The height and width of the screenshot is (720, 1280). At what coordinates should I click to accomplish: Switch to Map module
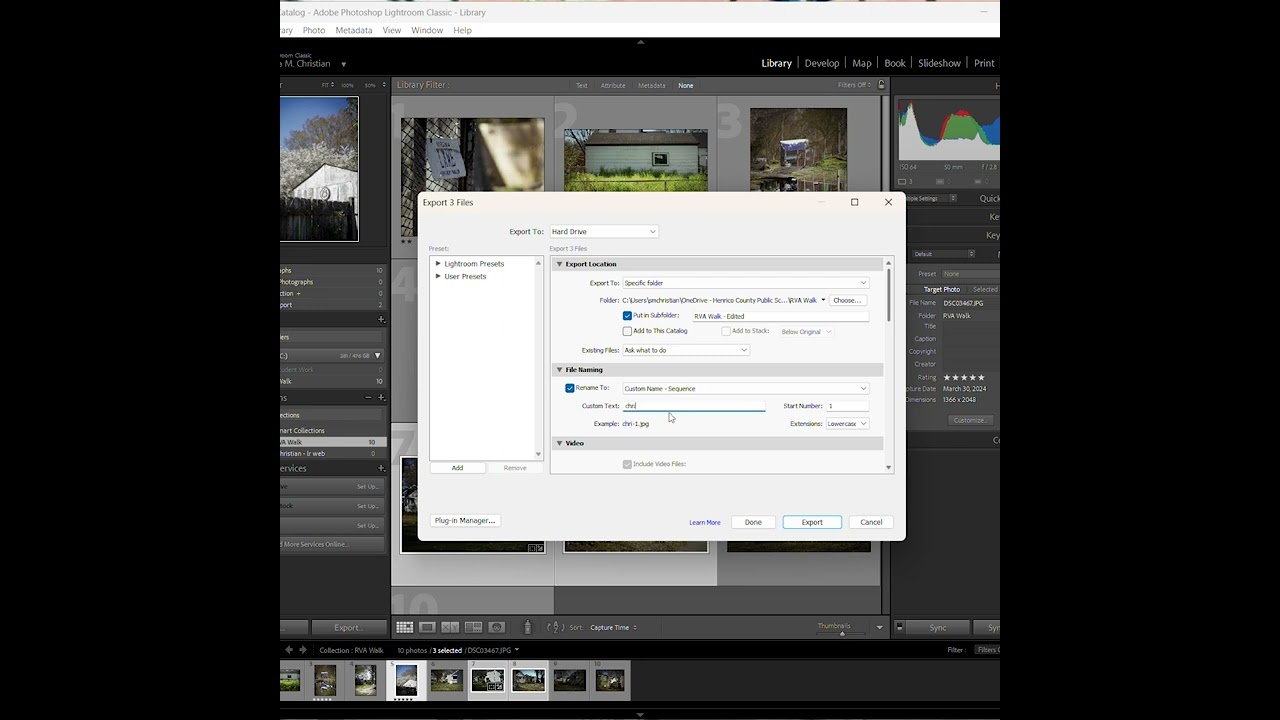coord(862,63)
